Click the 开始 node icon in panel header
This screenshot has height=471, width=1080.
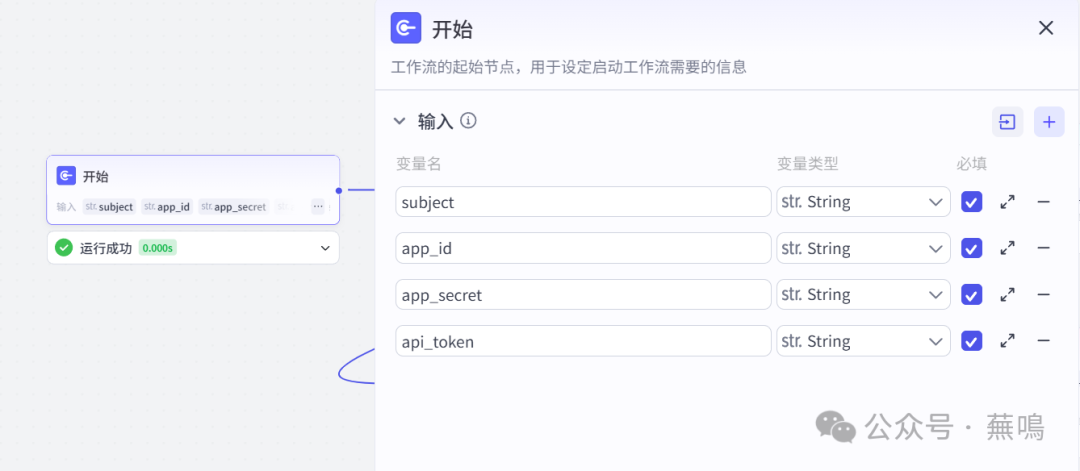click(x=406, y=28)
